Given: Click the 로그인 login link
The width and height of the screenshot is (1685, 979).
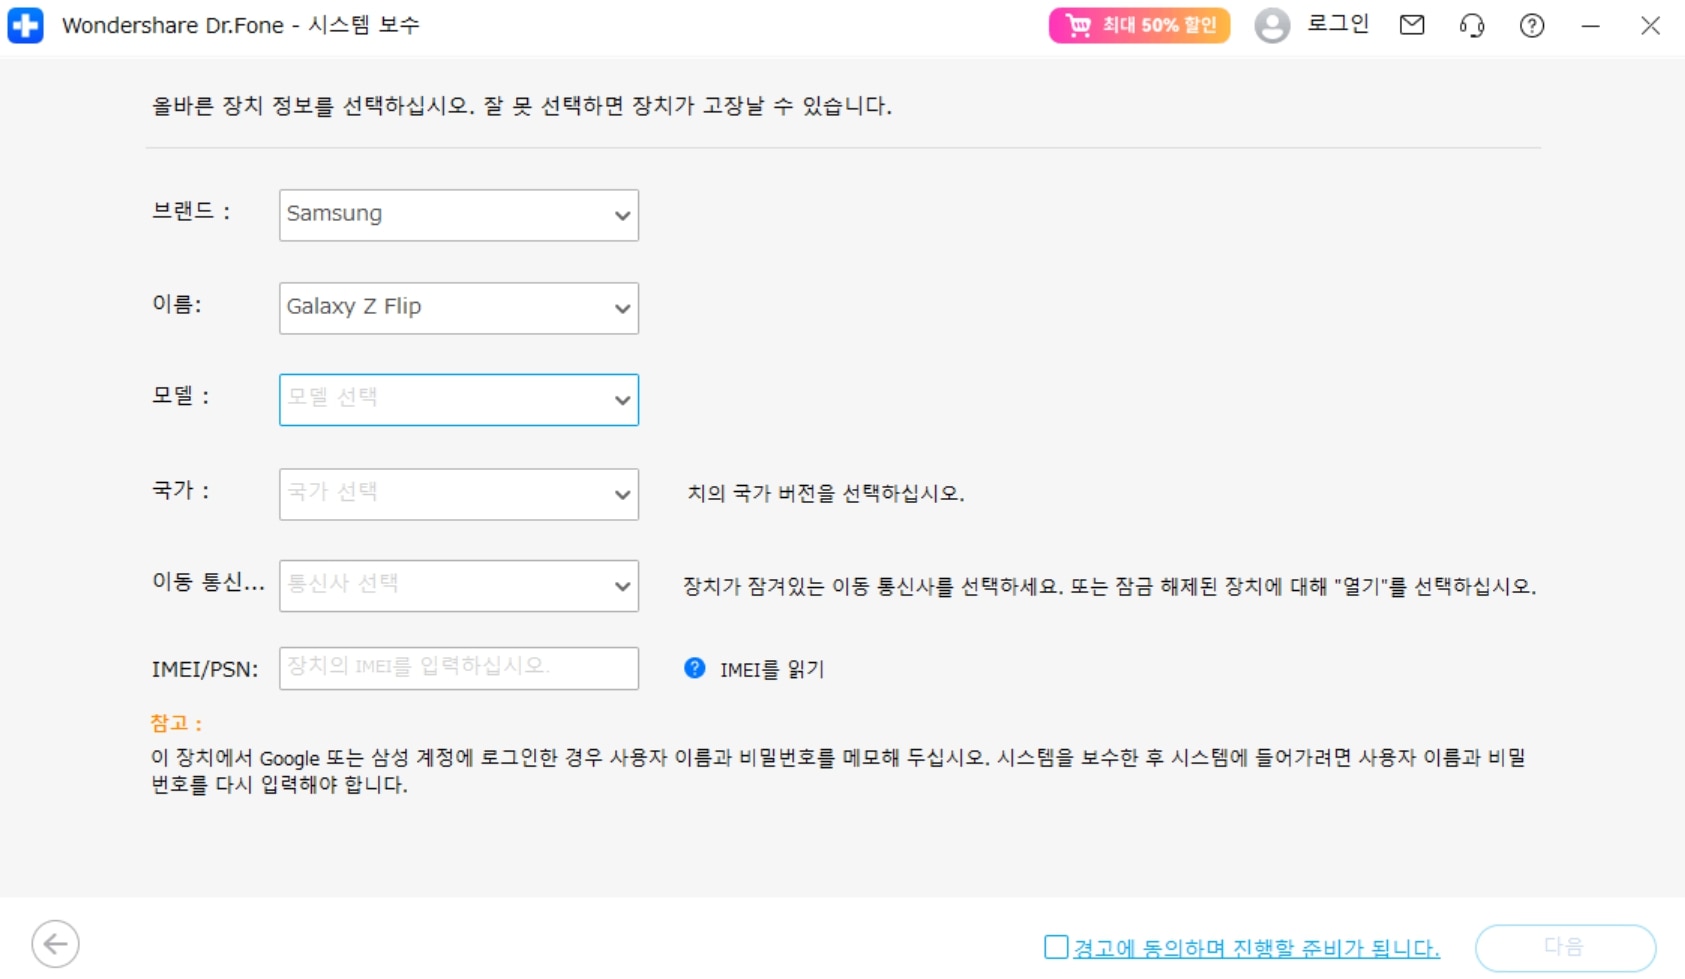Looking at the screenshot, I should 1338,24.
